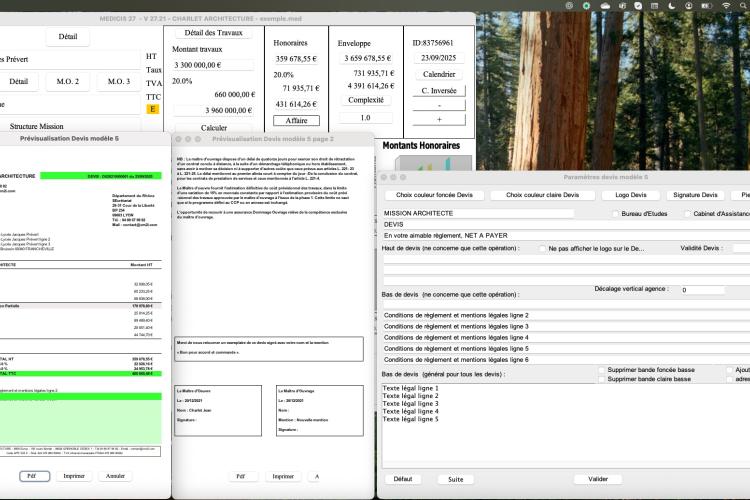Click Choix couleur claire Devis button
The width and height of the screenshot is (750, 500).
point(542,195)
